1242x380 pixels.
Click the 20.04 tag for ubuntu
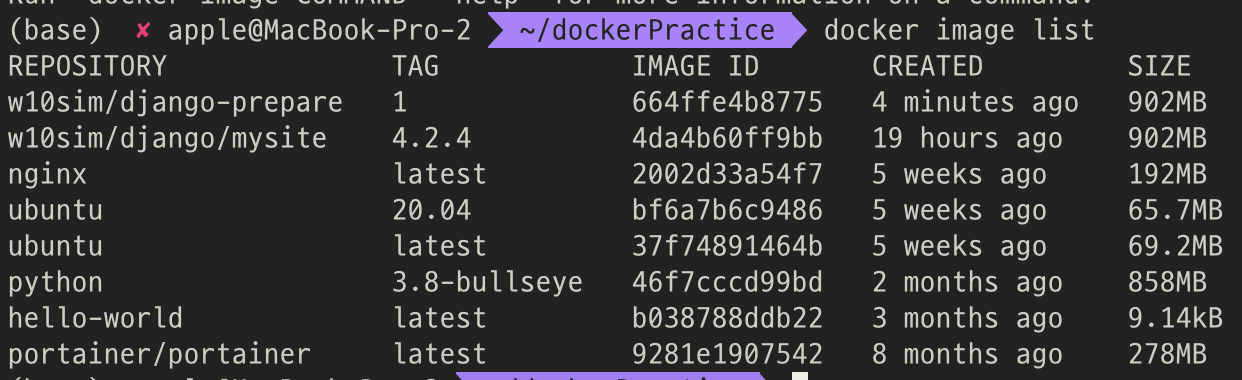432,211
